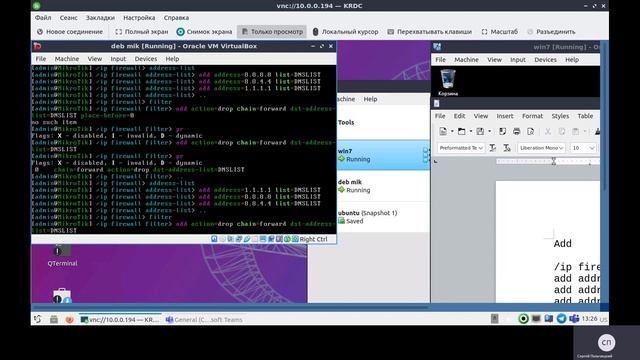Click the Saved state icon for ubuntu VM
Viewport: 640px width, 360px height.
tap(342, 221)
